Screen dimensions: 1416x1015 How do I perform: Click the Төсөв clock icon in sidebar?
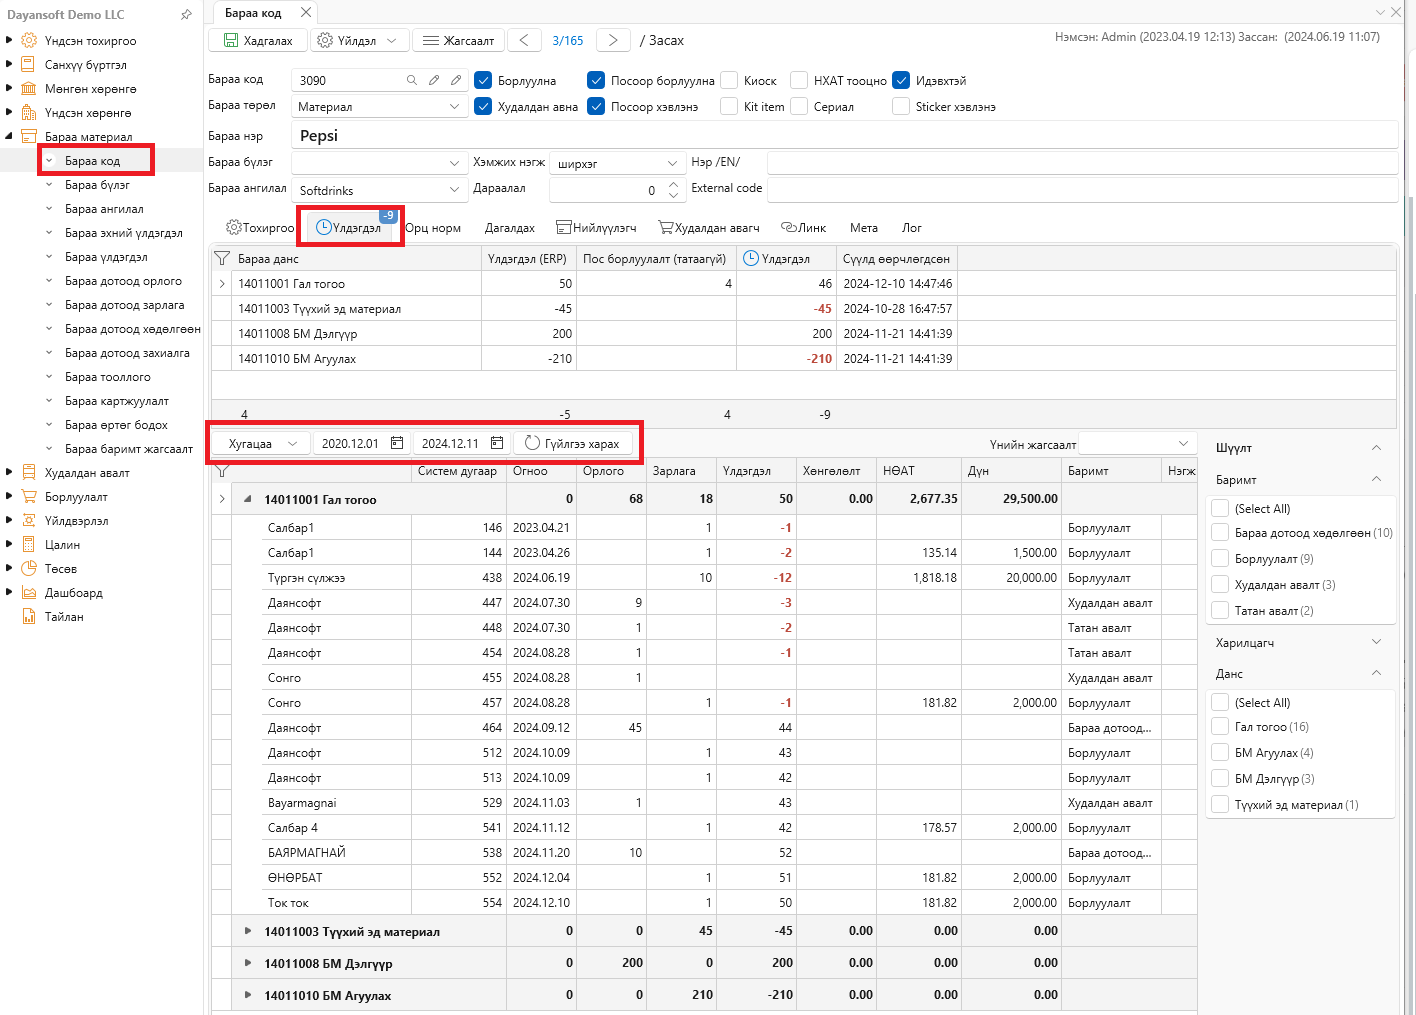tap(29, 569)
